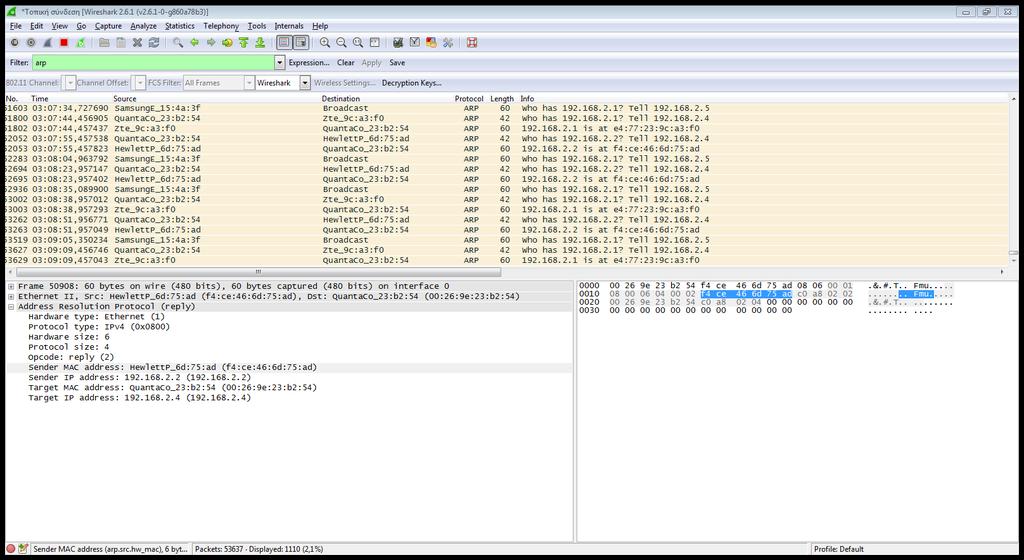Sort by the Protocol column header
Image resolution: width=1024 pixels, height=560 pixels.
(x=469, y=99)
